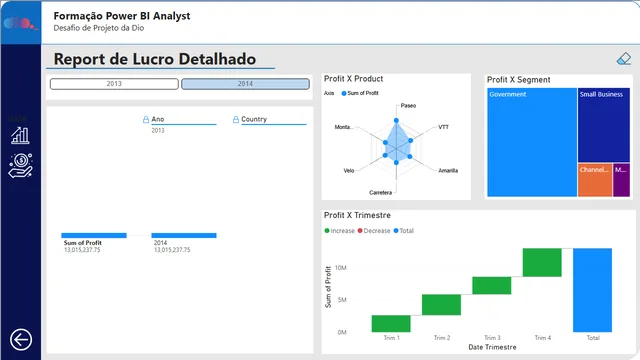Click the Carretera label on radar chart

[x=380, y=193]
